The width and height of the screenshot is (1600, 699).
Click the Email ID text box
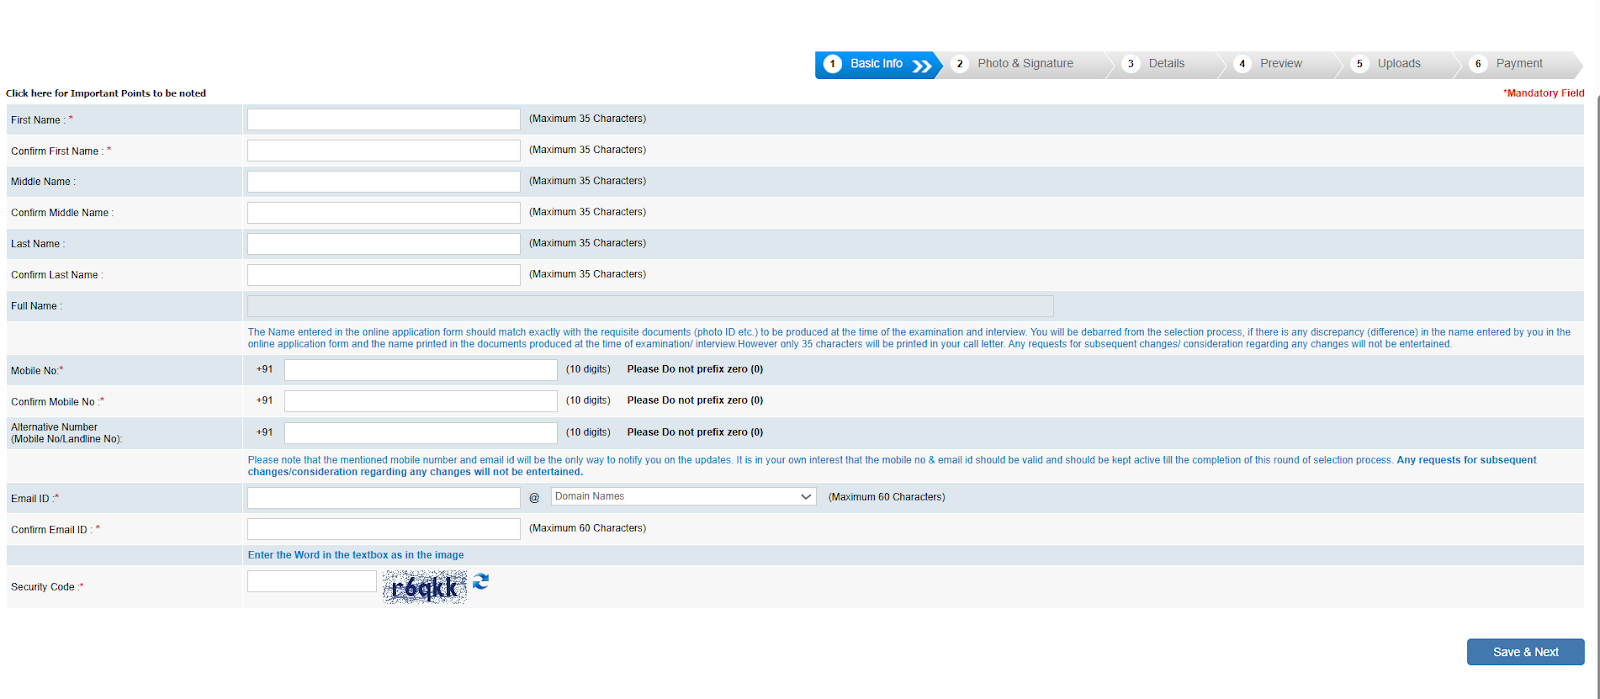384,498
